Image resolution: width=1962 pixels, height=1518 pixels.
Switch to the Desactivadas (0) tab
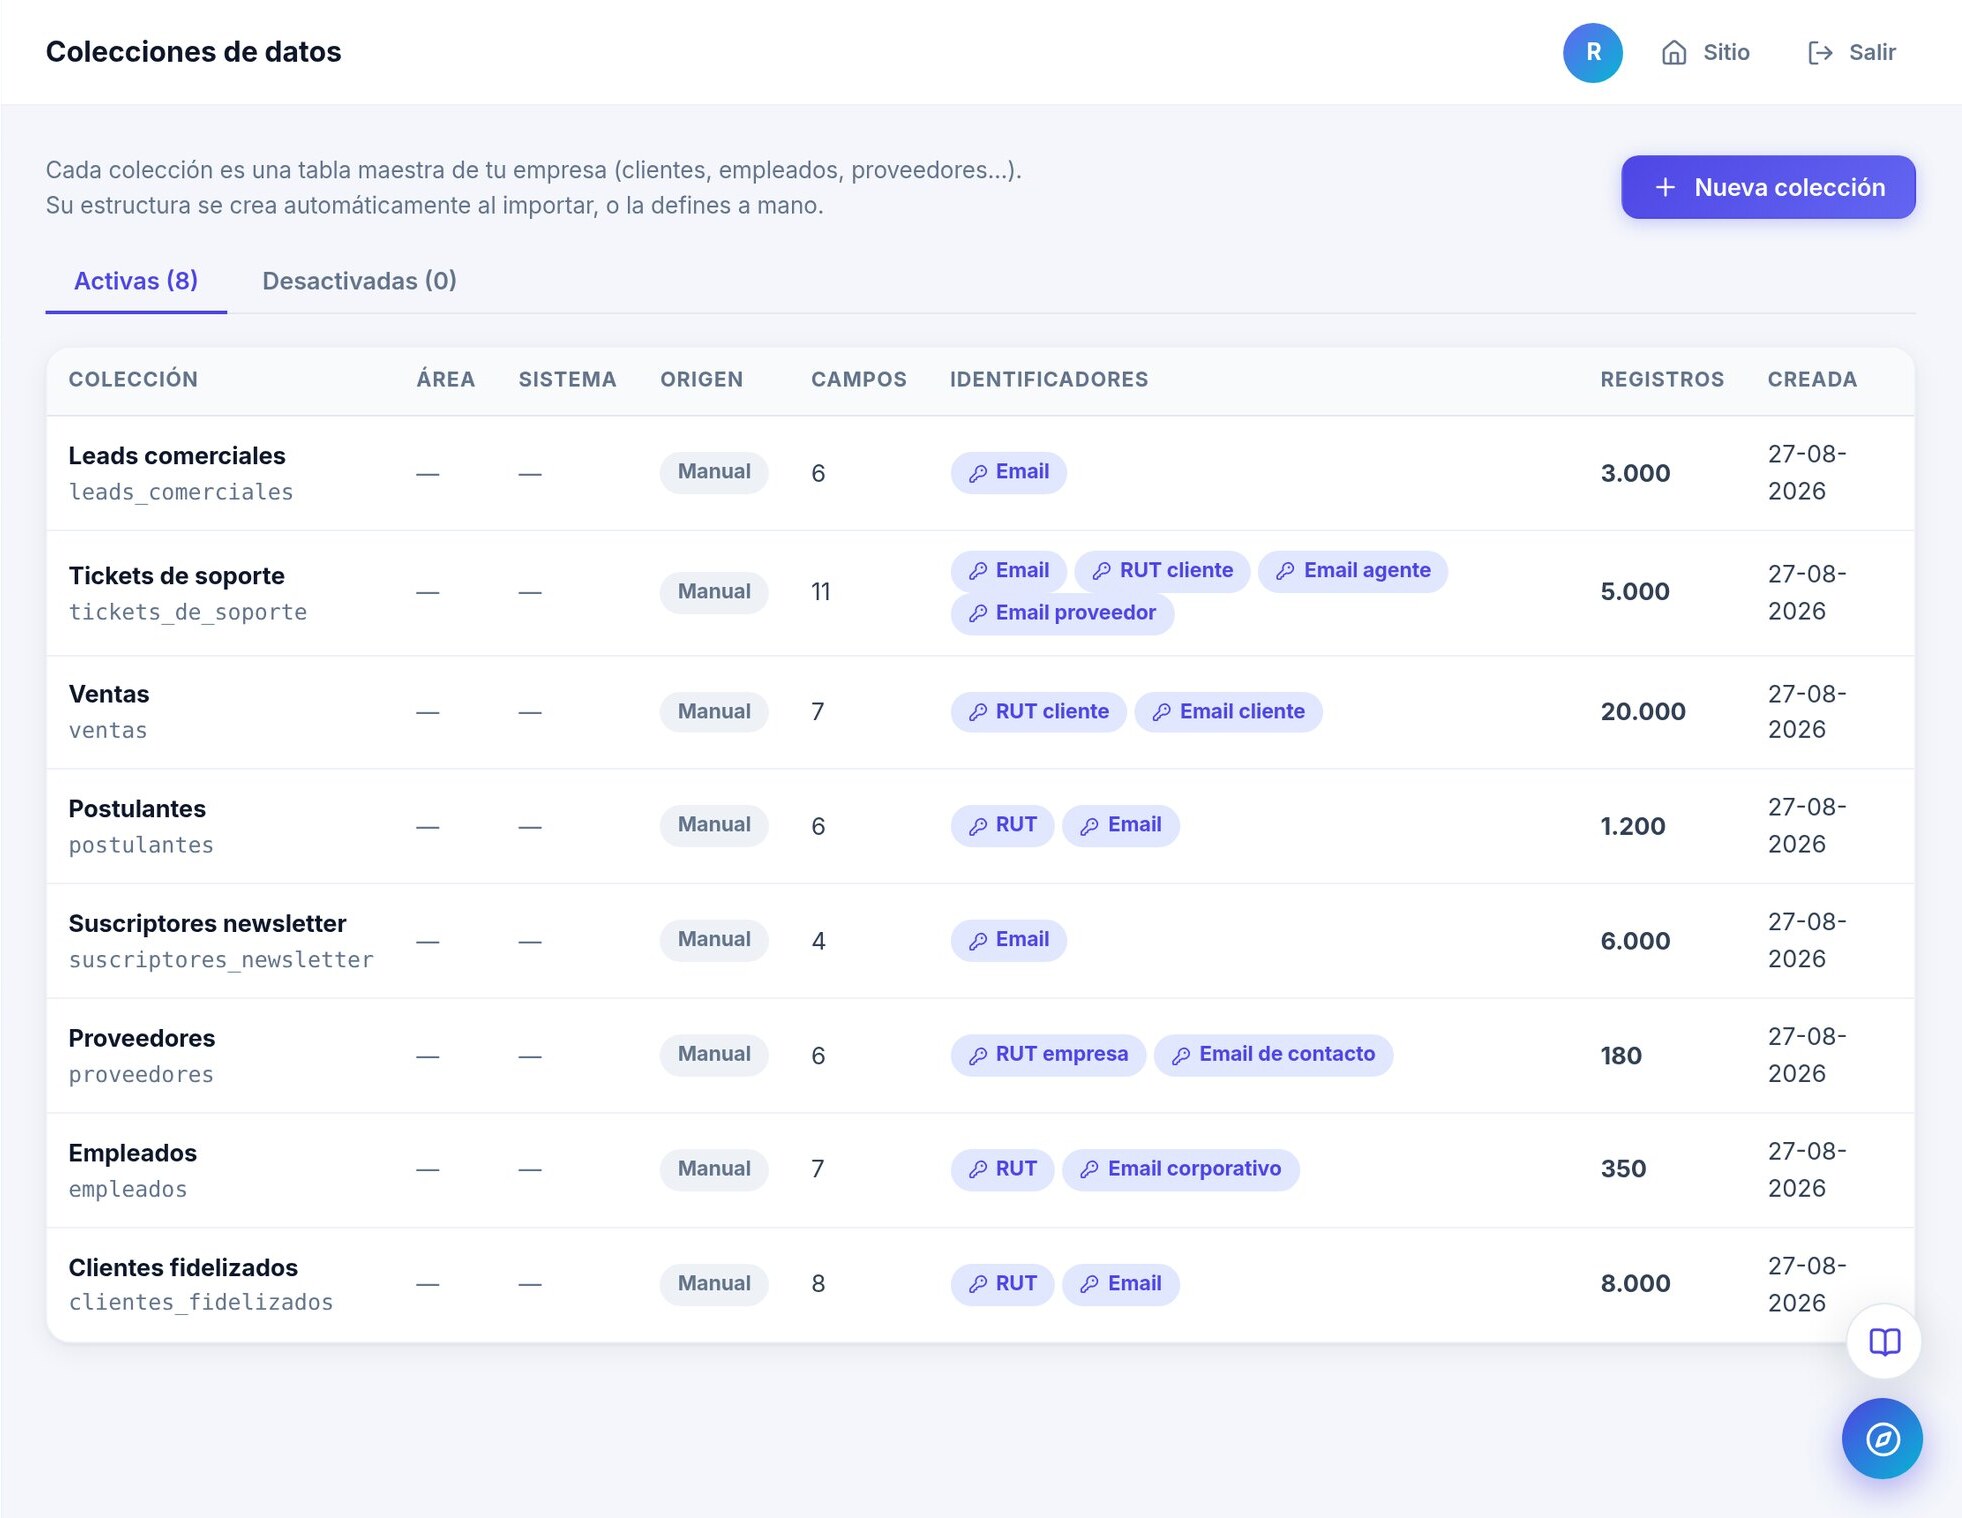359,281
